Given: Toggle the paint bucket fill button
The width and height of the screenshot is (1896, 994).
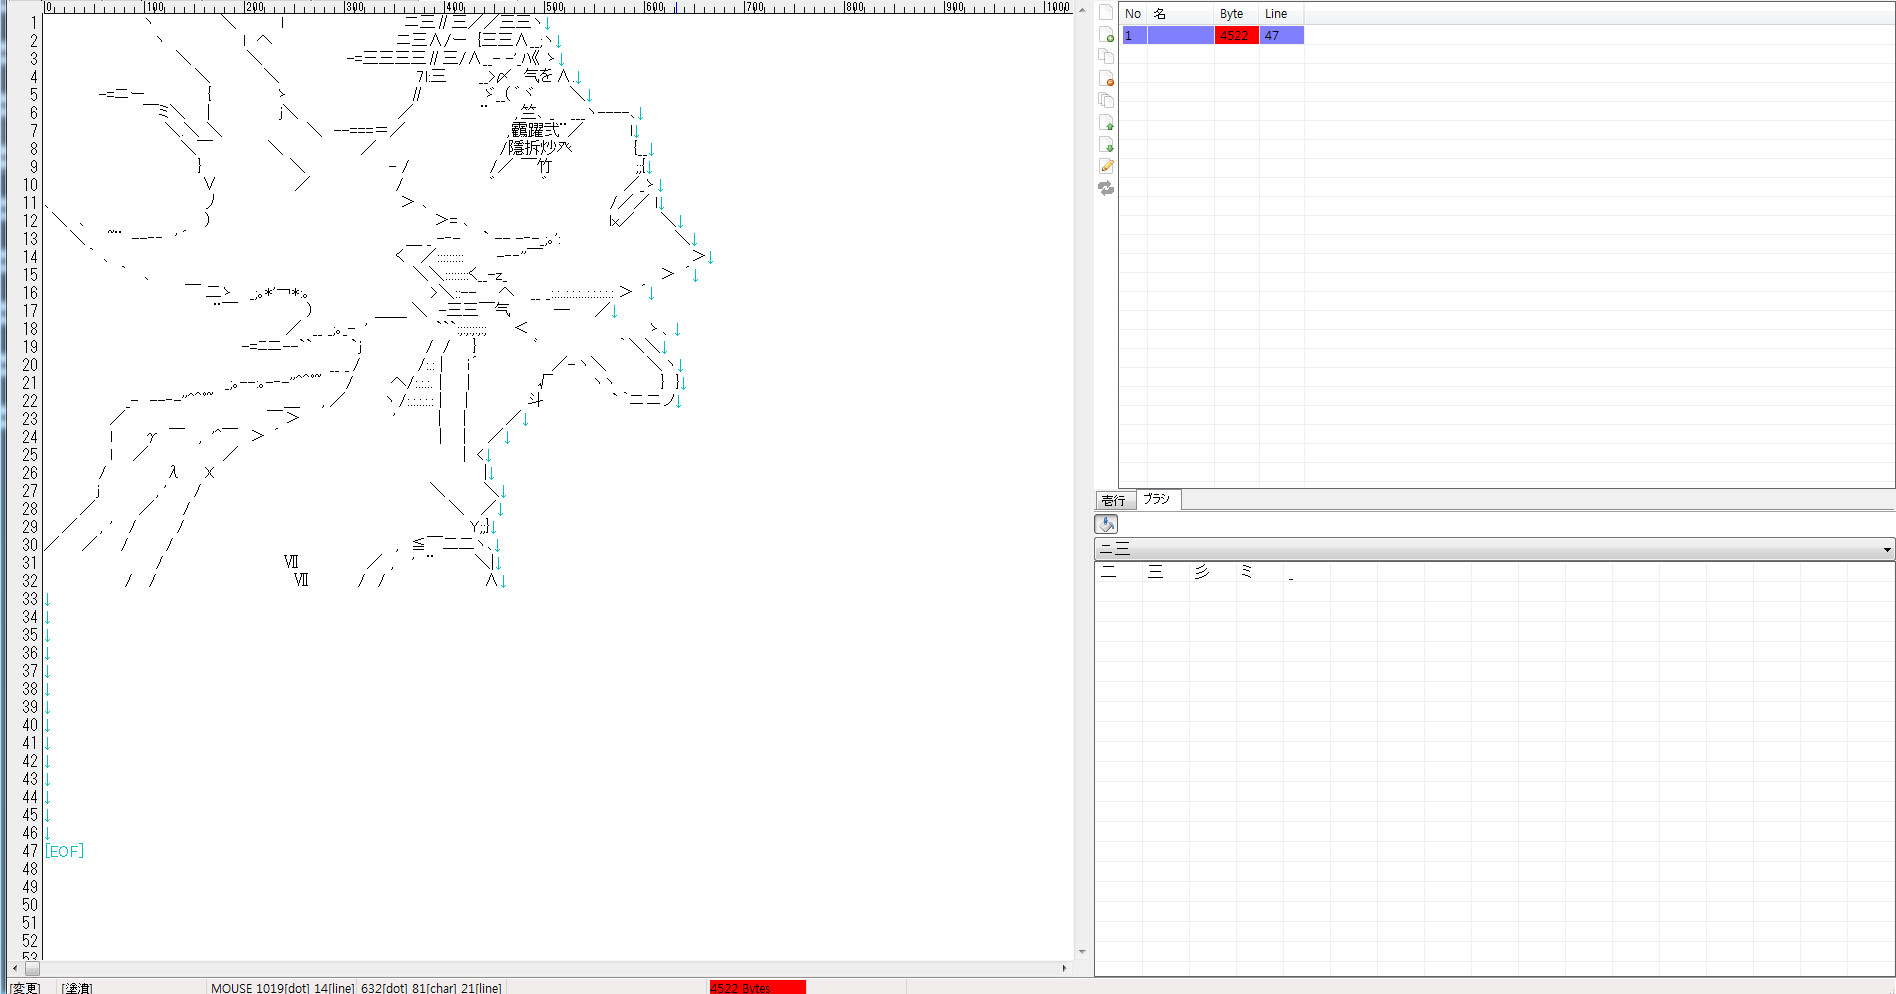Looking at the screenshot, I should point(1106,524).
